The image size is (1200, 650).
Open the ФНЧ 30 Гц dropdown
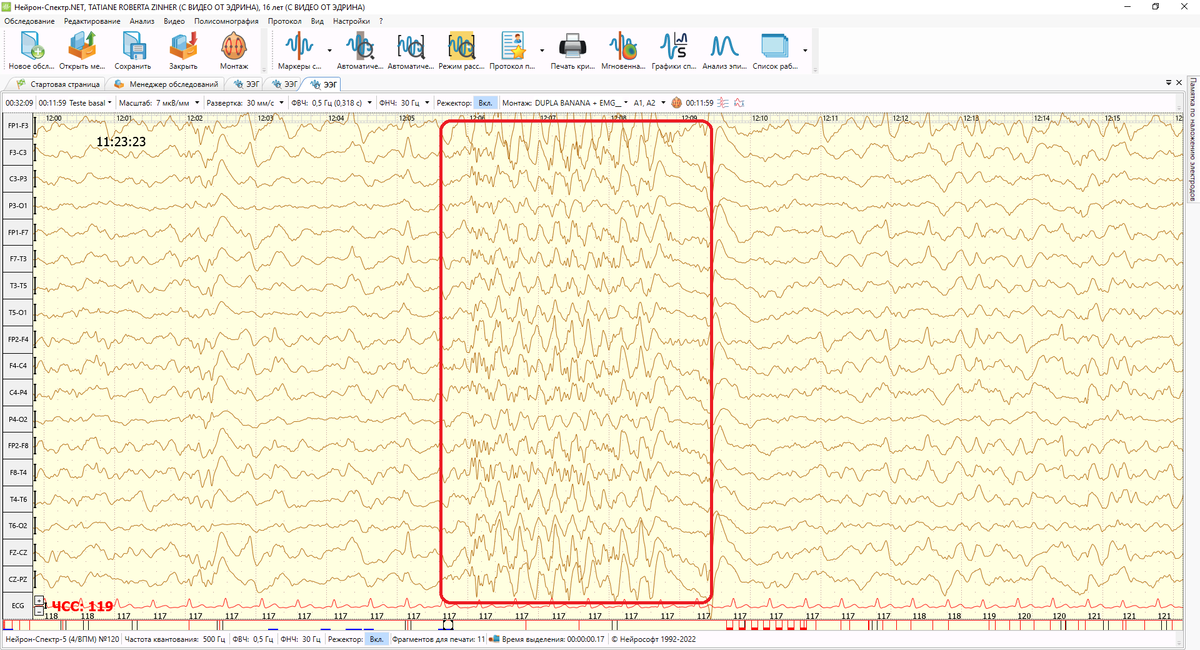pos(405,102)
